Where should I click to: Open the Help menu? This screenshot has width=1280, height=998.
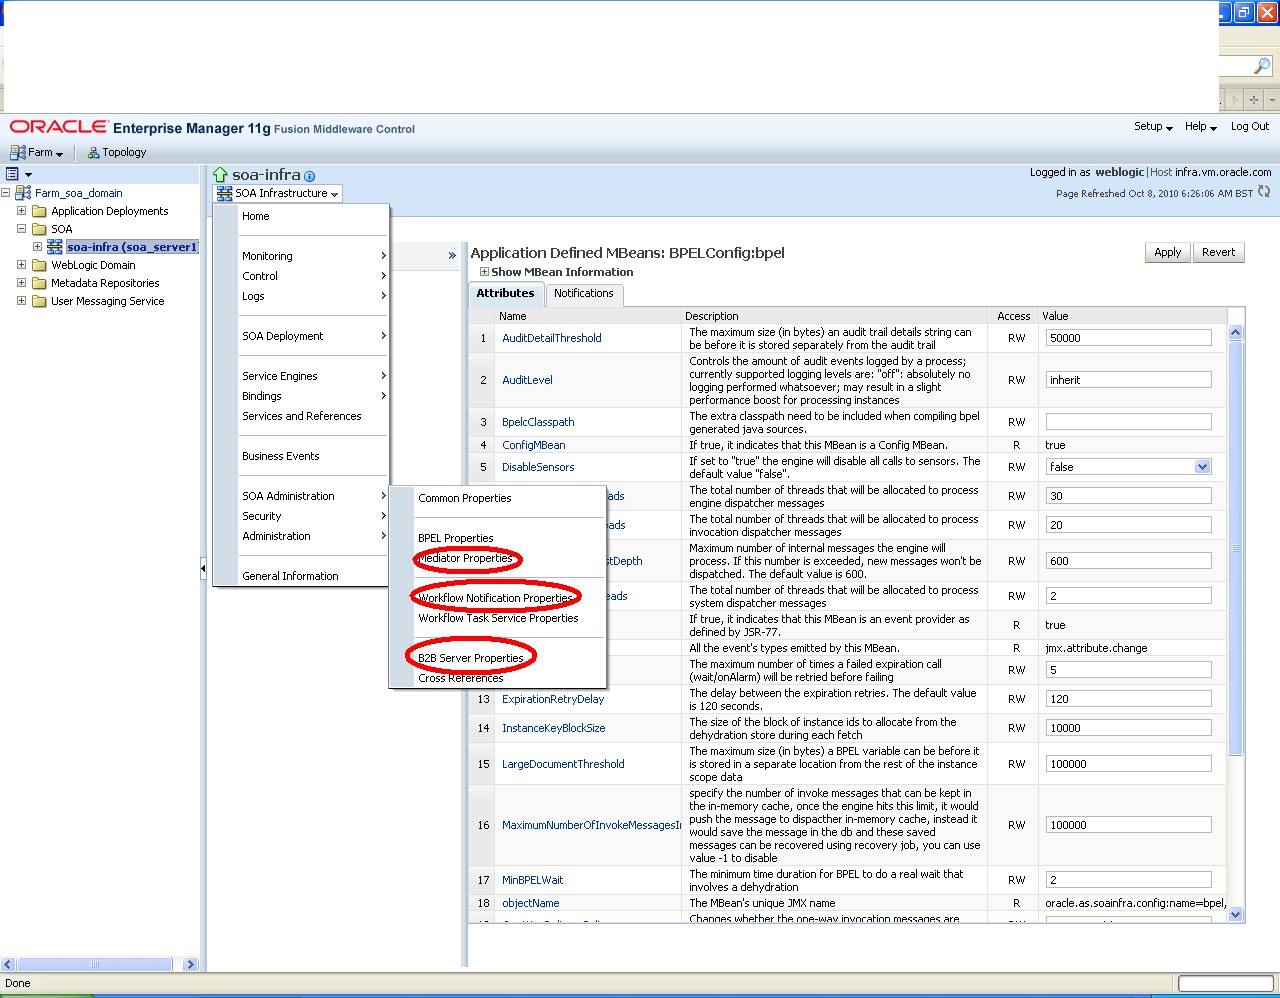pyautogui.click(x=1200, y=127)
